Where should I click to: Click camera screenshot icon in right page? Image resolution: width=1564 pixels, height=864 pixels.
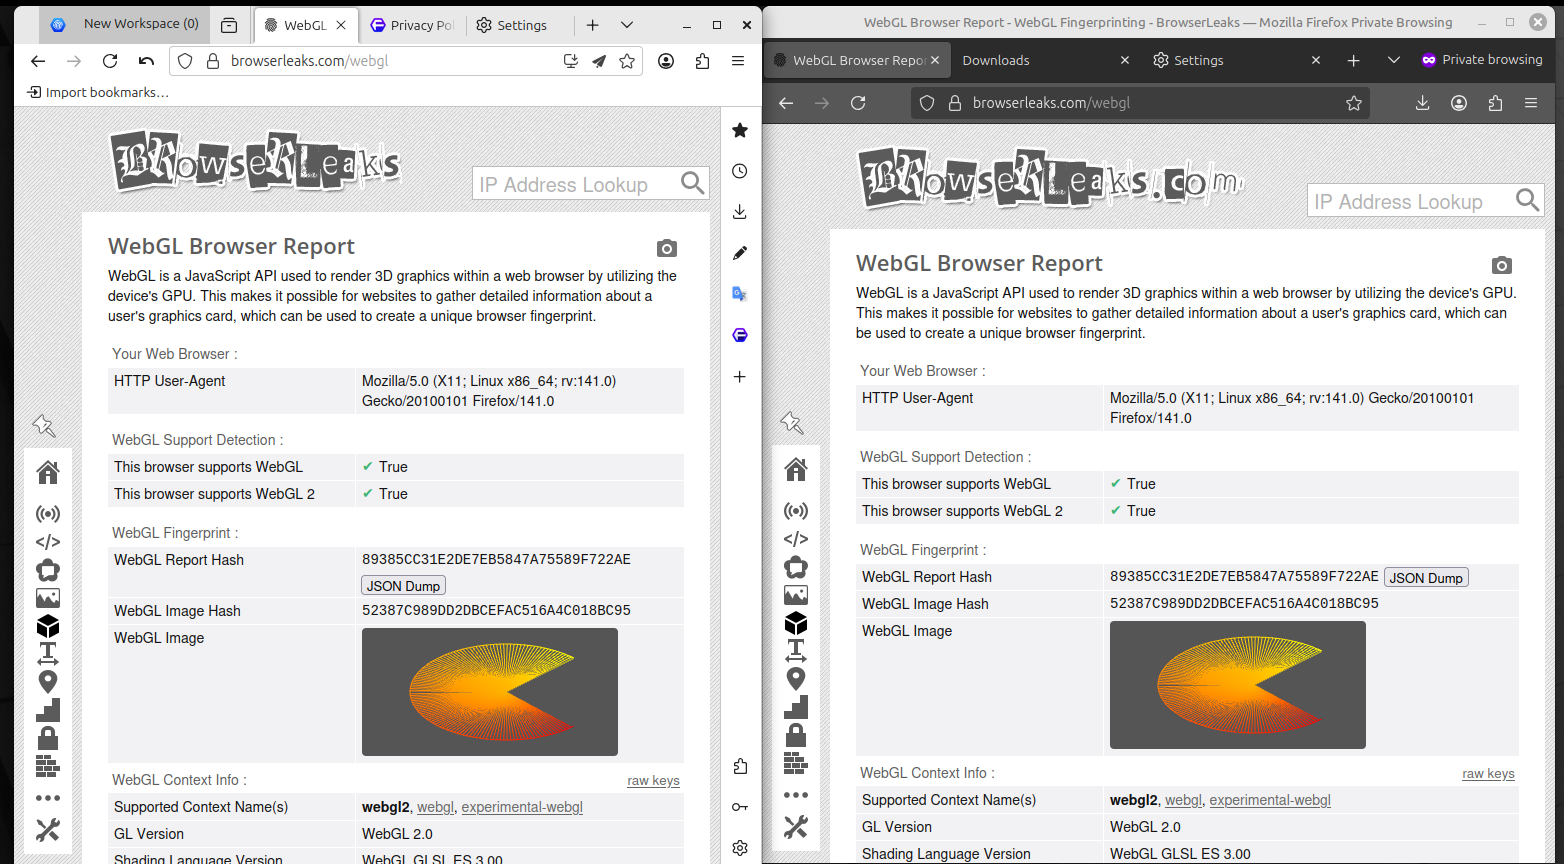(x=1502, y=265)
